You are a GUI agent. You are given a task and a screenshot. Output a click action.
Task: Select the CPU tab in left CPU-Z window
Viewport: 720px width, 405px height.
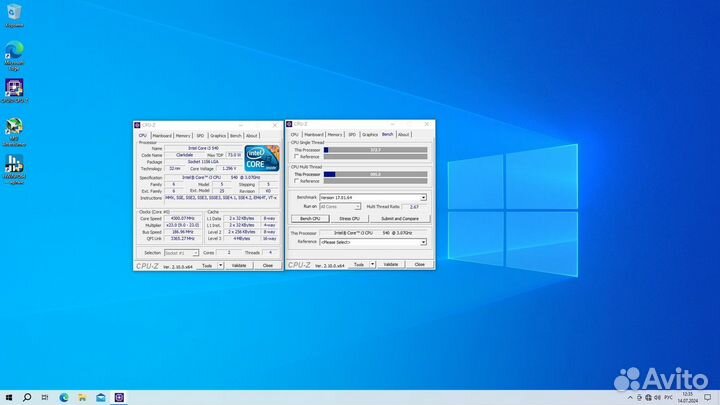(143, 135)
